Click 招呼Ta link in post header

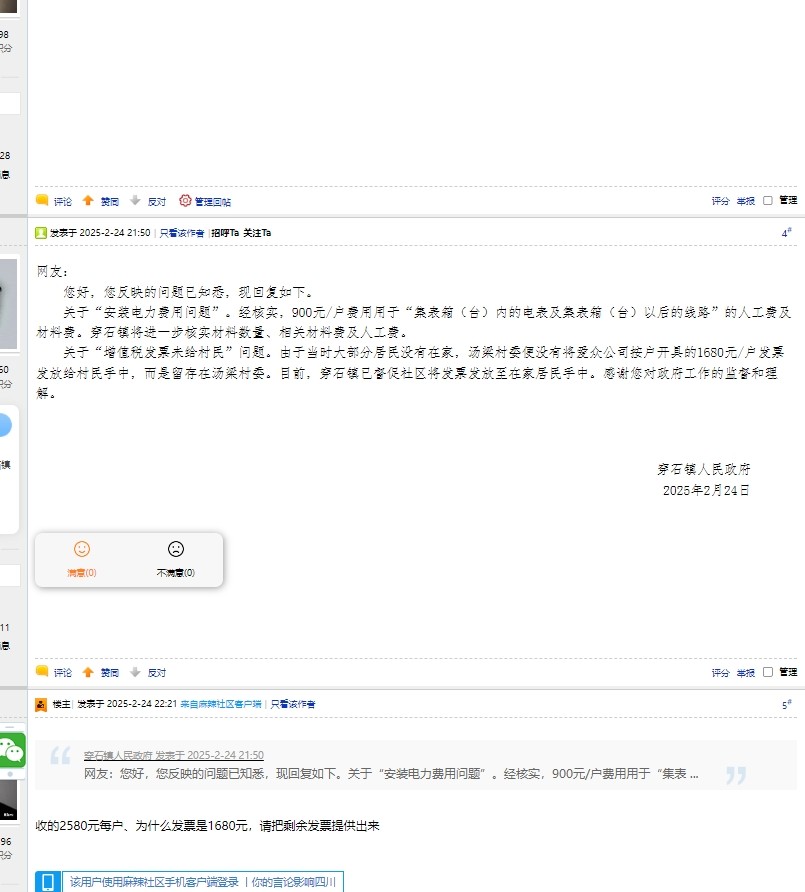click(x=224, y=232)
